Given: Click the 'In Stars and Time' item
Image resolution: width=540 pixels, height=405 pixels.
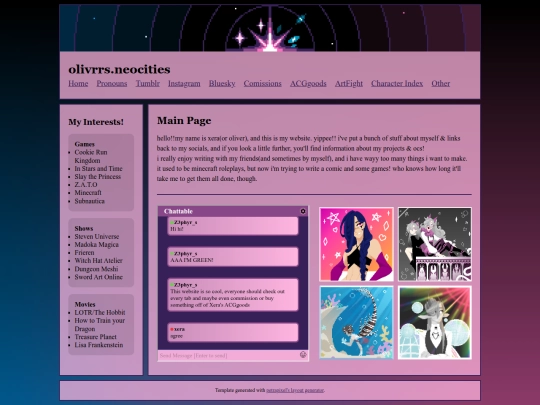Looking at the screenshot, I should (98, 168).
